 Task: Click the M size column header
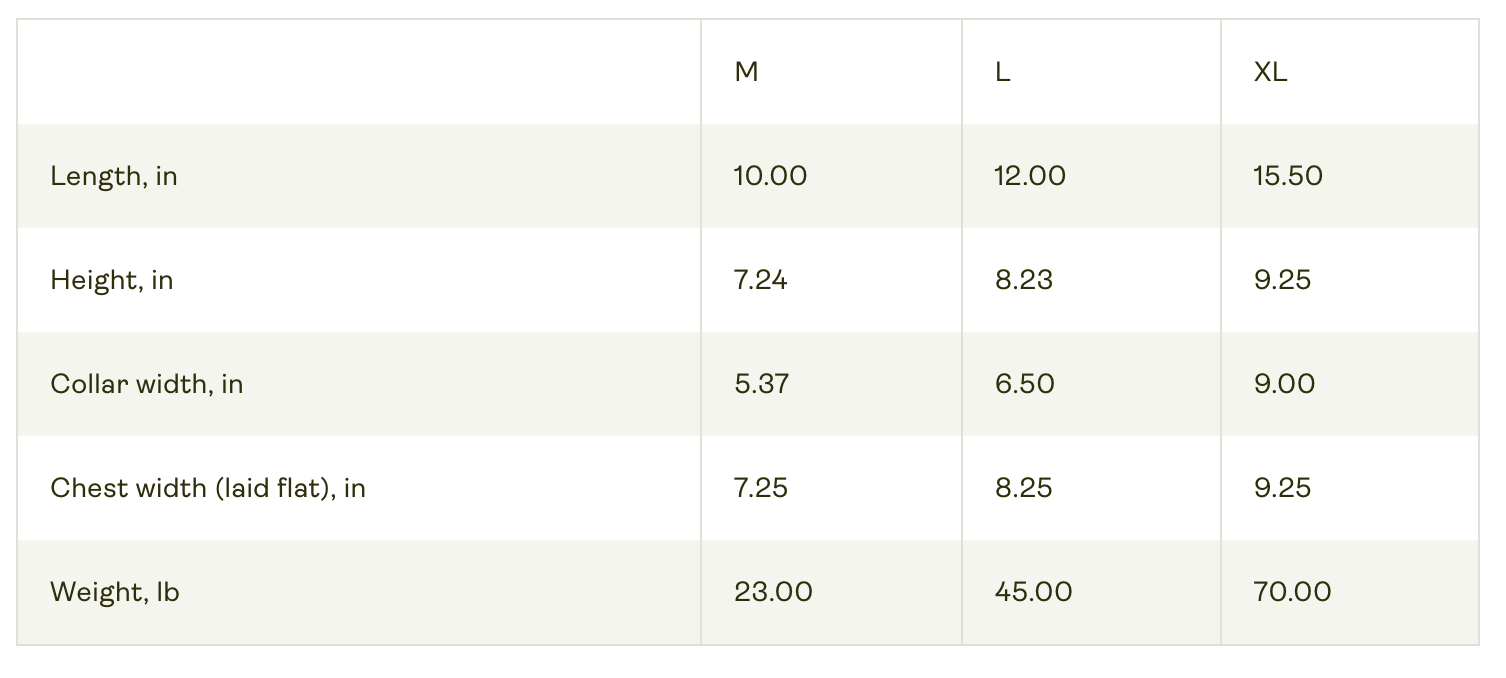[x=746, y=72]
